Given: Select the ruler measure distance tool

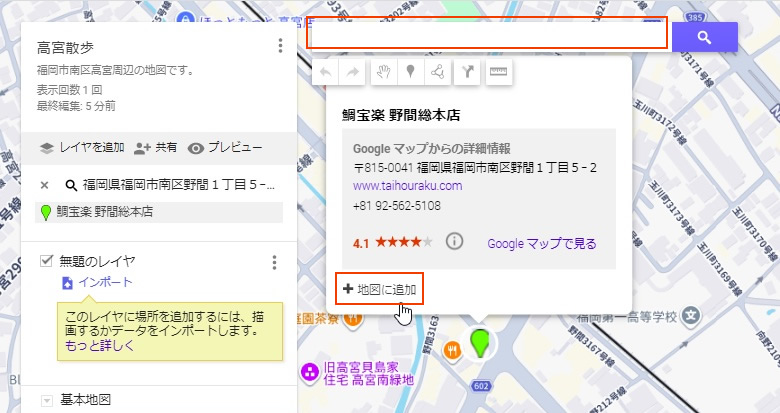Looking at the screenshot, I should click(x=497, y=73).
